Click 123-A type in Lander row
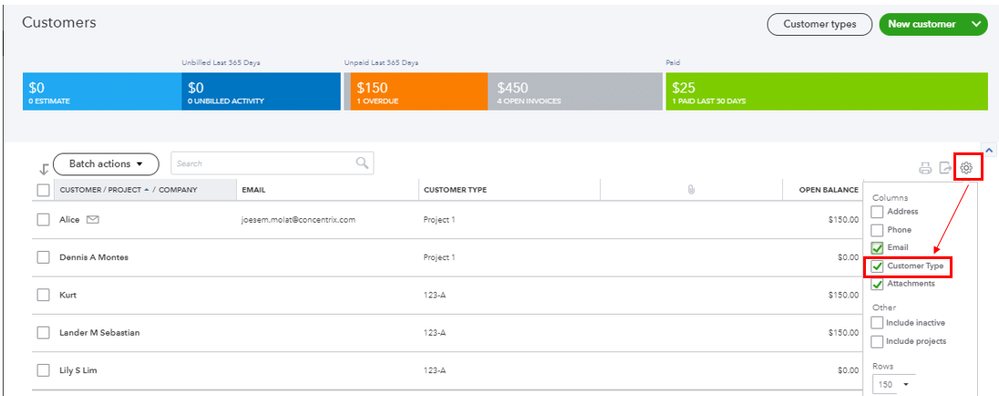This screenshot has width=999, height=396. [x=435, y=333]
